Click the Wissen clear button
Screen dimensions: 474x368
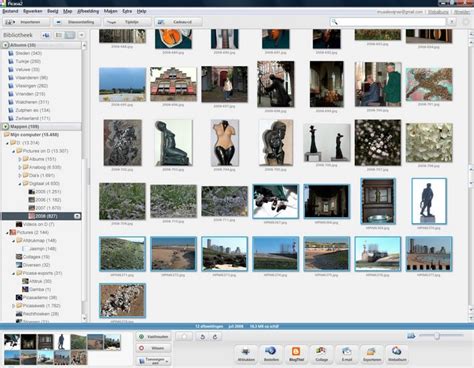coord(153,348)
